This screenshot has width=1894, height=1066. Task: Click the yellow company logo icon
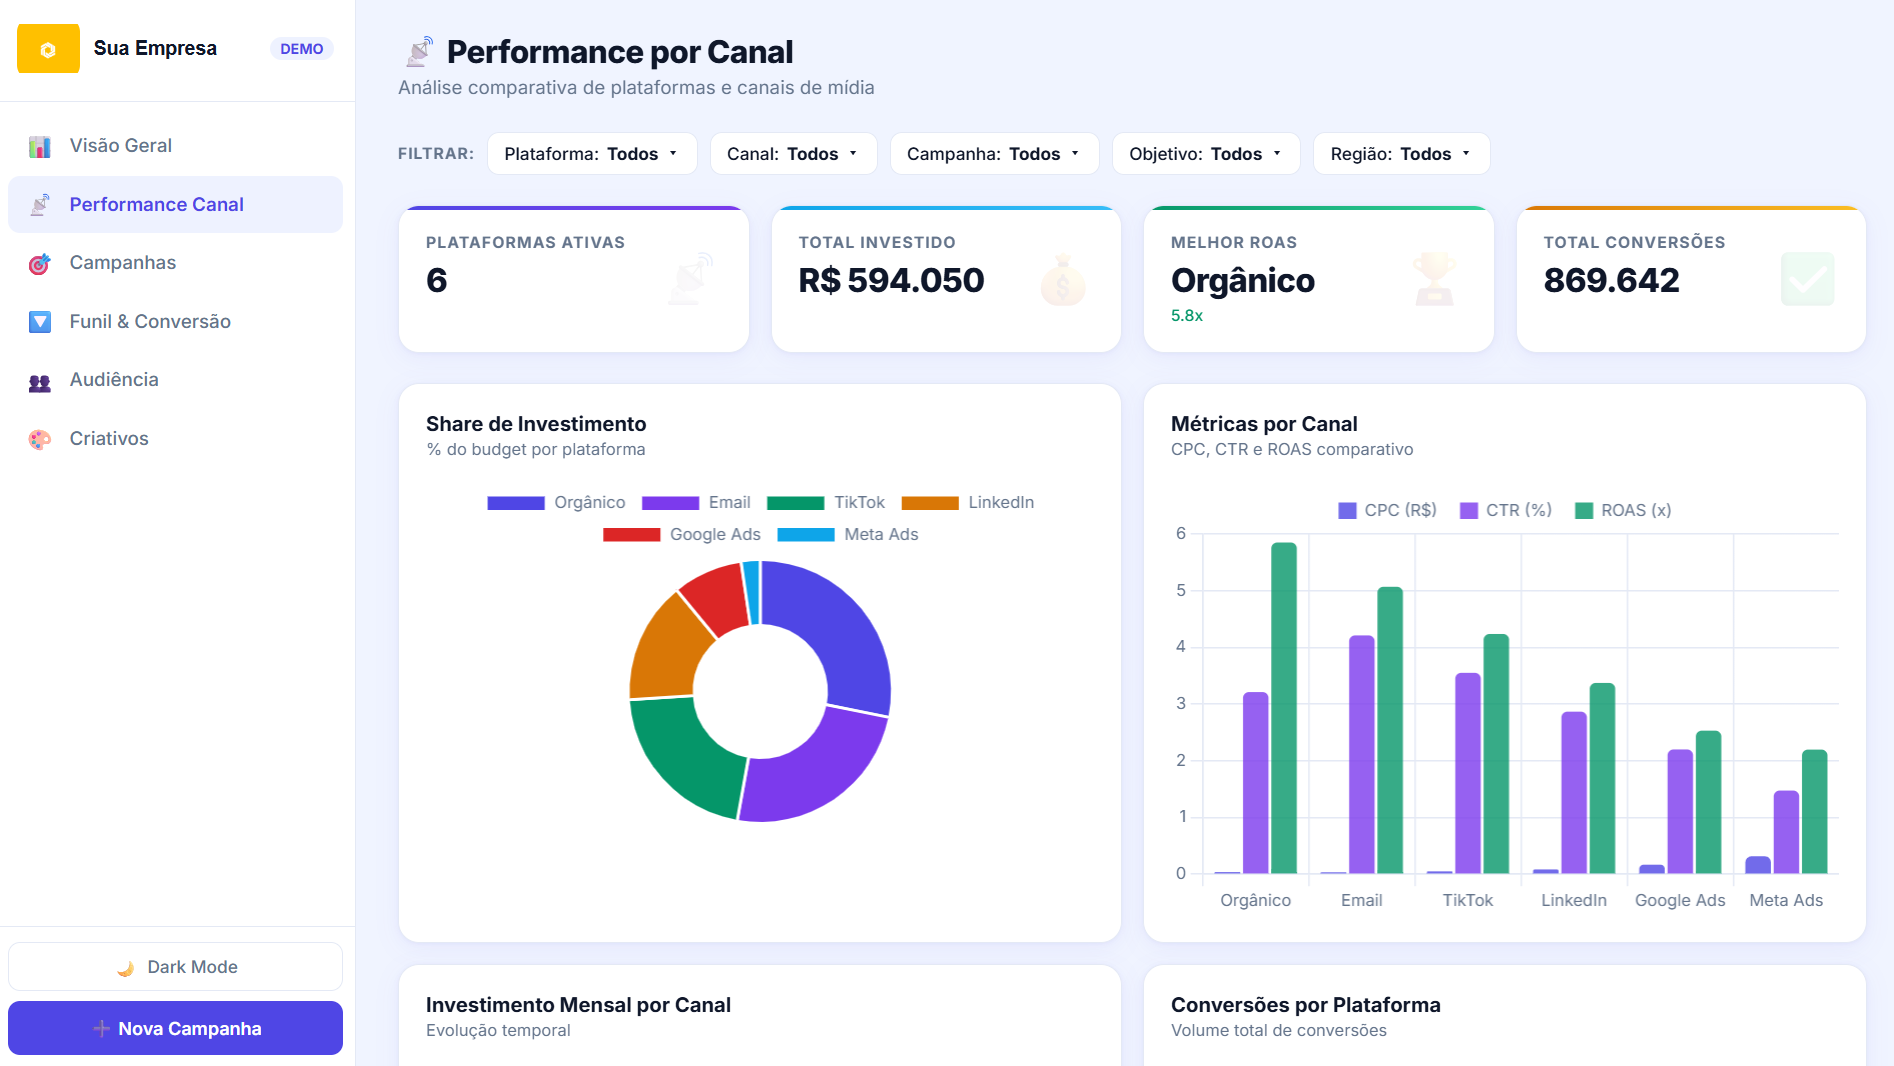(x=48, y=49)
